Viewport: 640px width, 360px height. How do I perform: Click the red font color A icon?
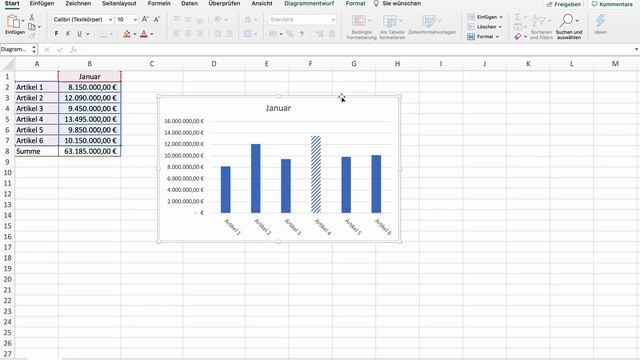tap(144, 34)
